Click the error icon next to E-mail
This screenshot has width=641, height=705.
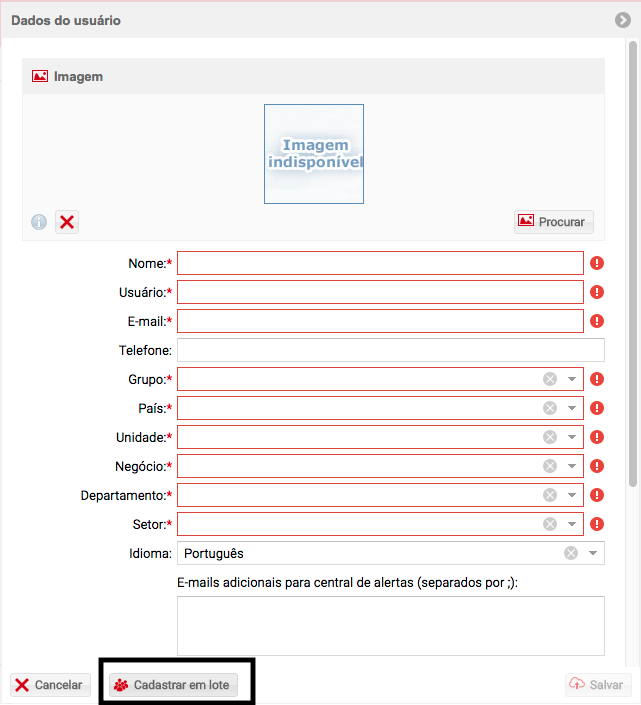point(597,321)
